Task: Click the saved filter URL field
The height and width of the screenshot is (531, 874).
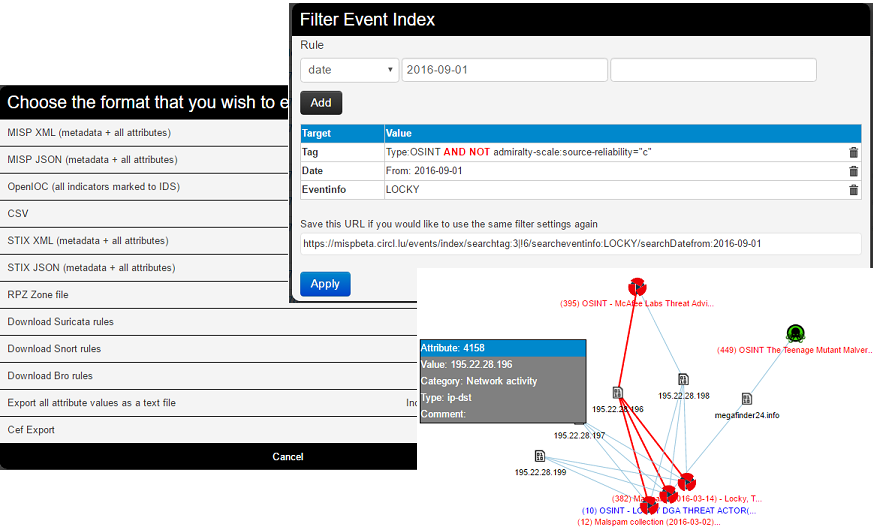Action: click(x=580, y=244)
